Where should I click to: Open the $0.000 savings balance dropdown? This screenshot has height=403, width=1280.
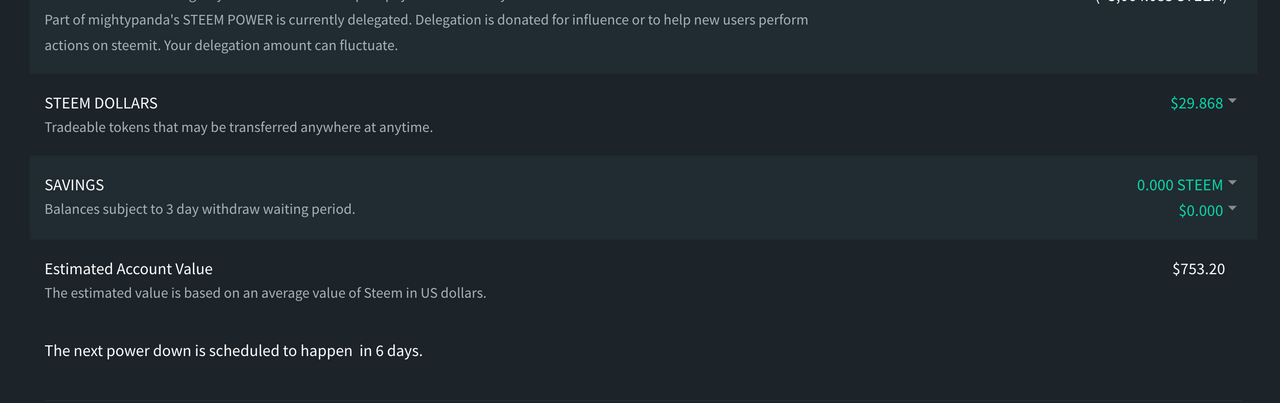[1200, 210]
